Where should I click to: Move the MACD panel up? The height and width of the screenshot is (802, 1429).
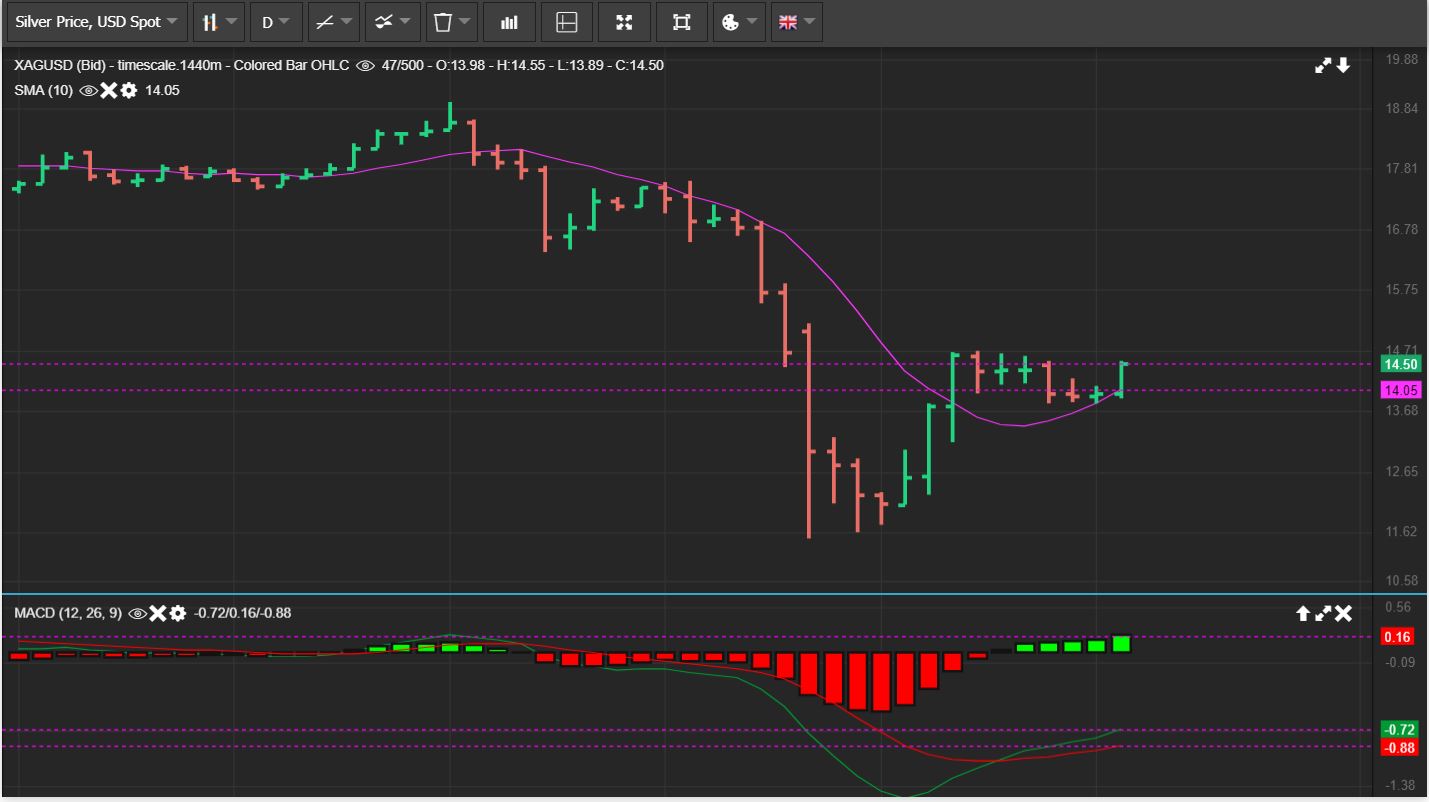point(1303,613)
